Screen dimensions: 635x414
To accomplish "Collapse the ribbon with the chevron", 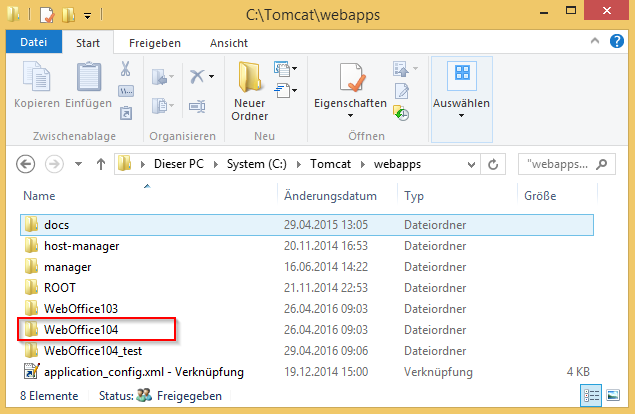I will [595, 41].
